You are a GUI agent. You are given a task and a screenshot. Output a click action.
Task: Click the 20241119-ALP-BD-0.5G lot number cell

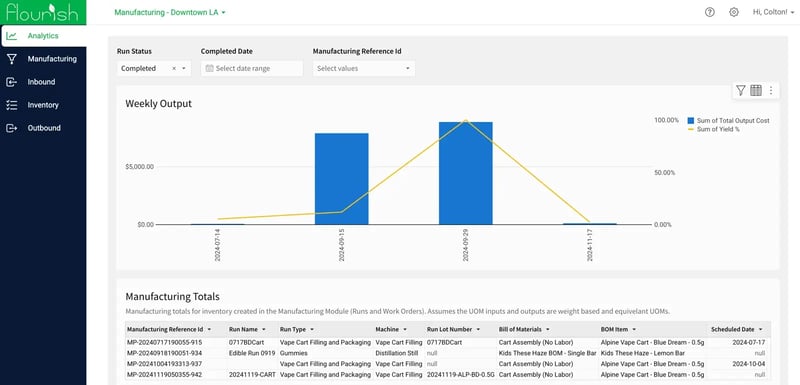point(461,374)
